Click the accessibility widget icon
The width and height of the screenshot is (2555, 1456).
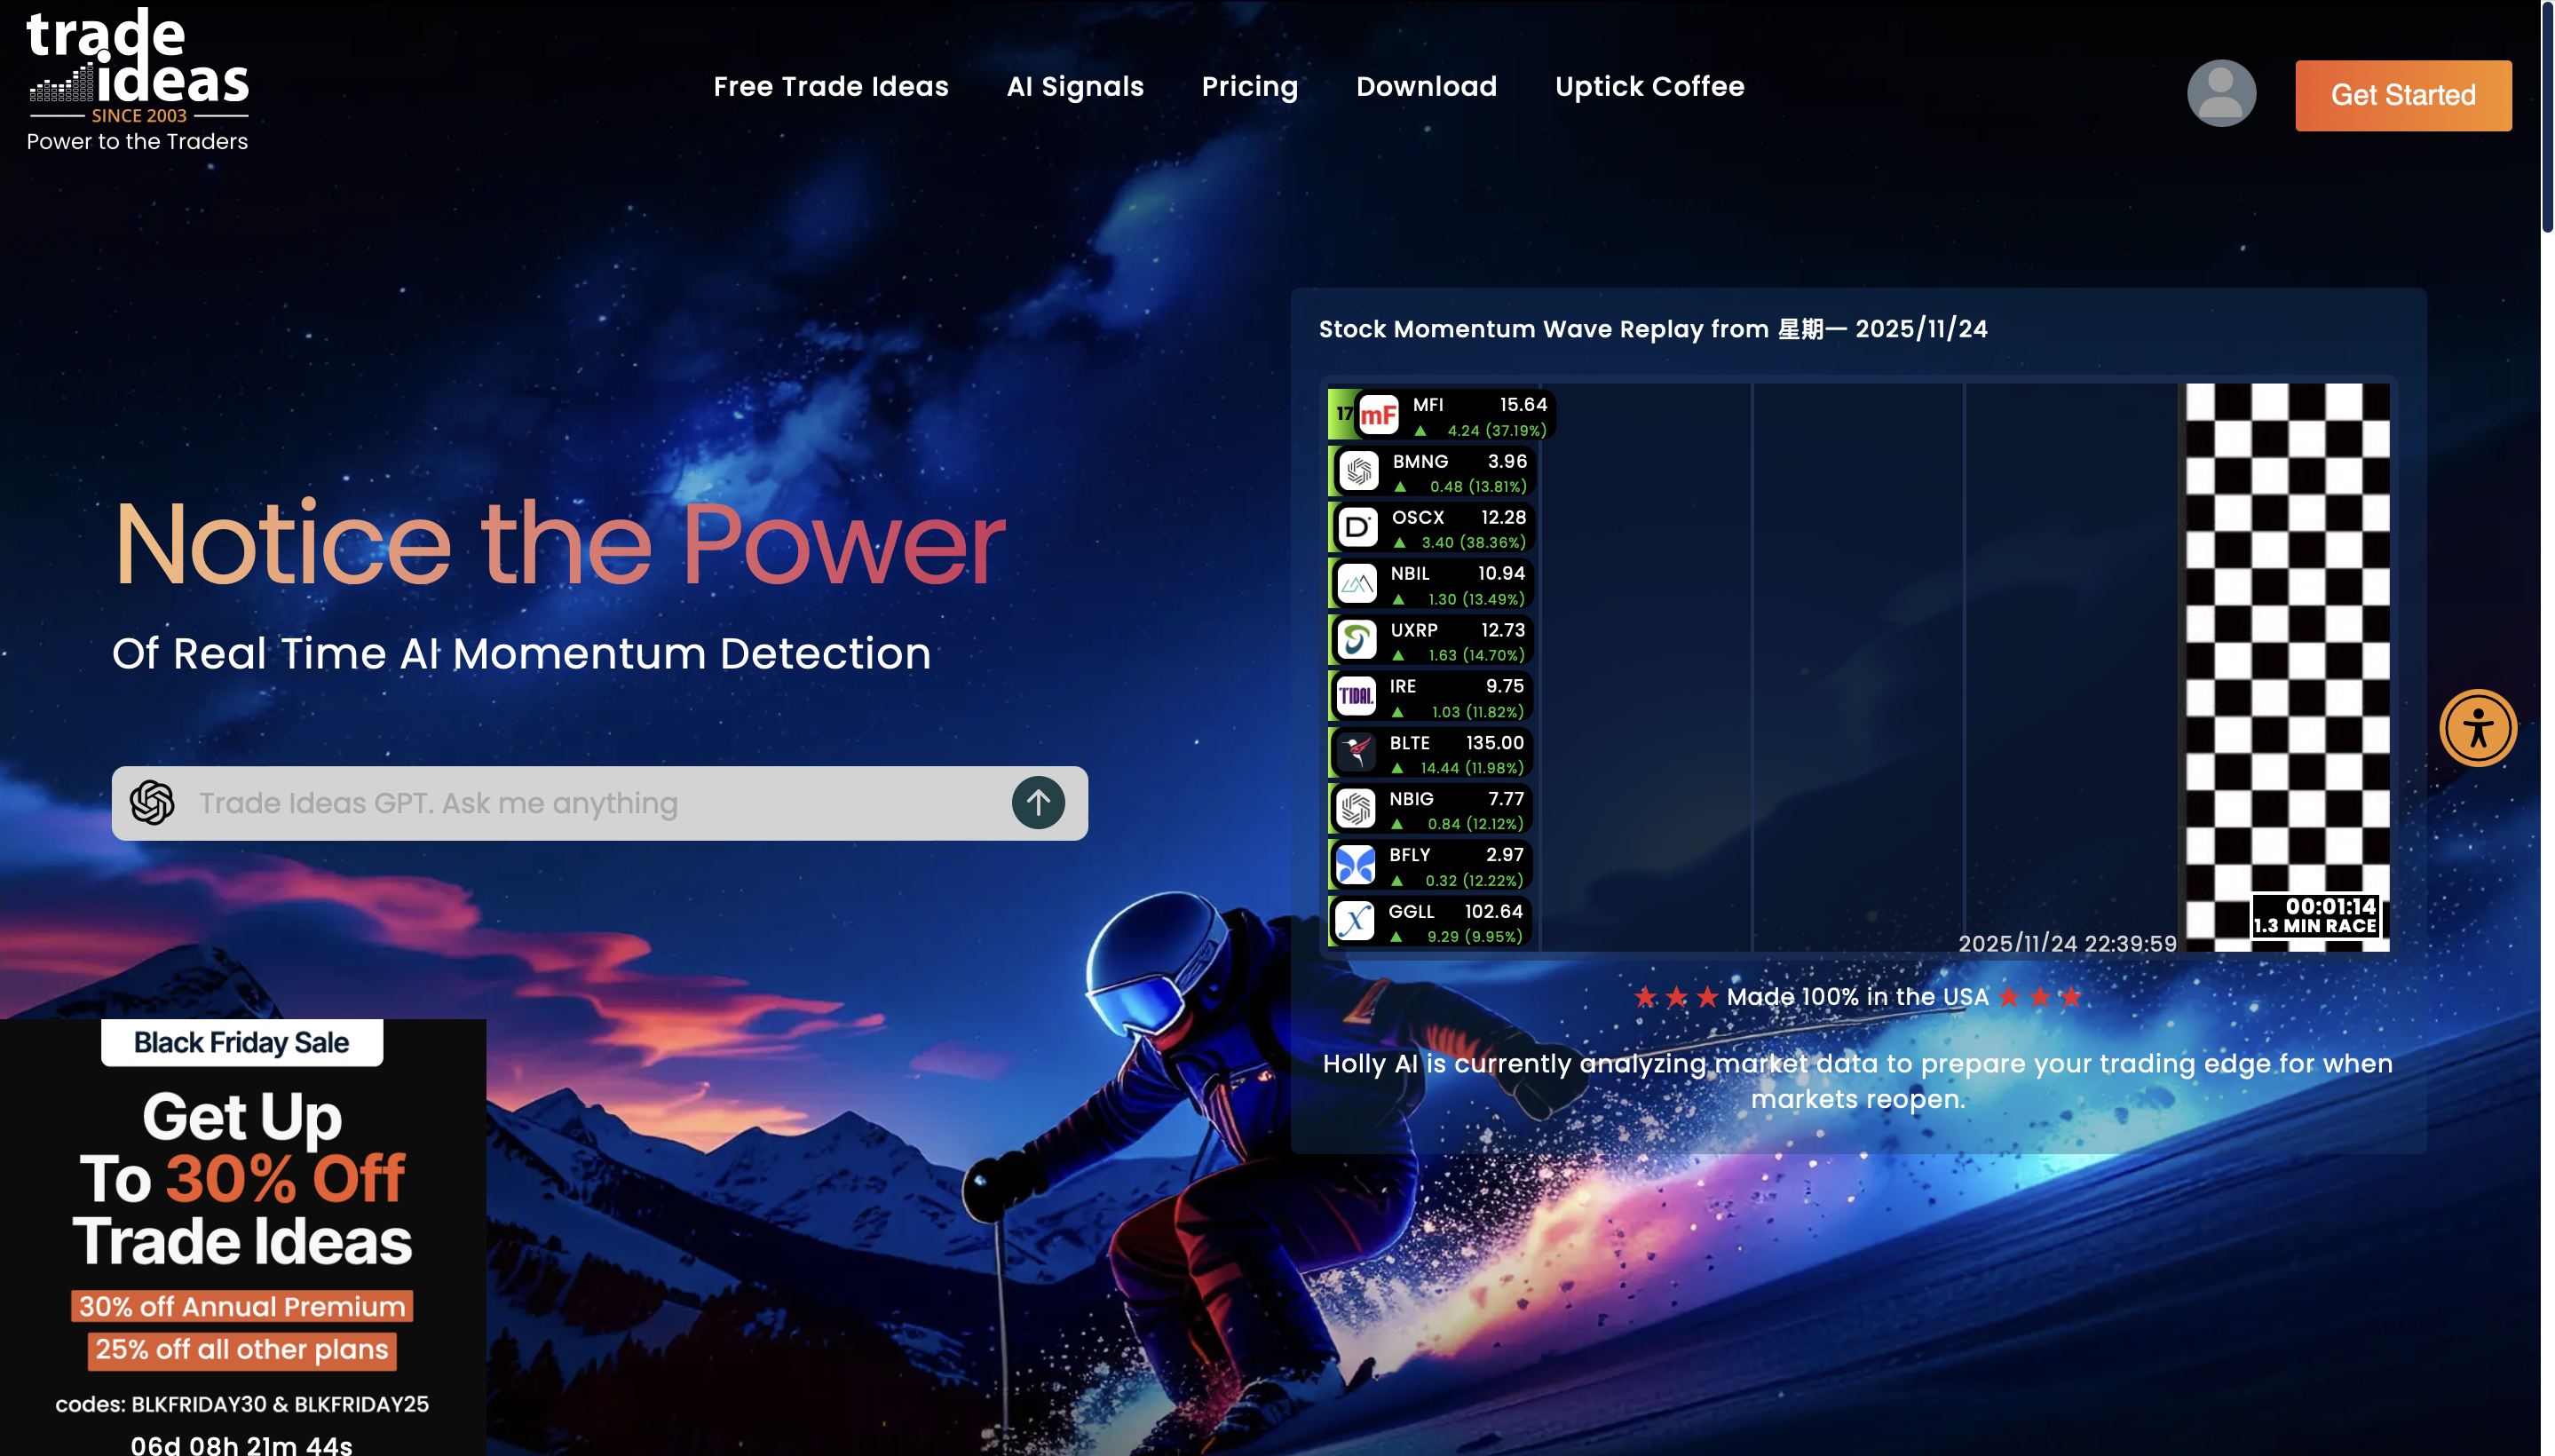[x=2477, y=728]
